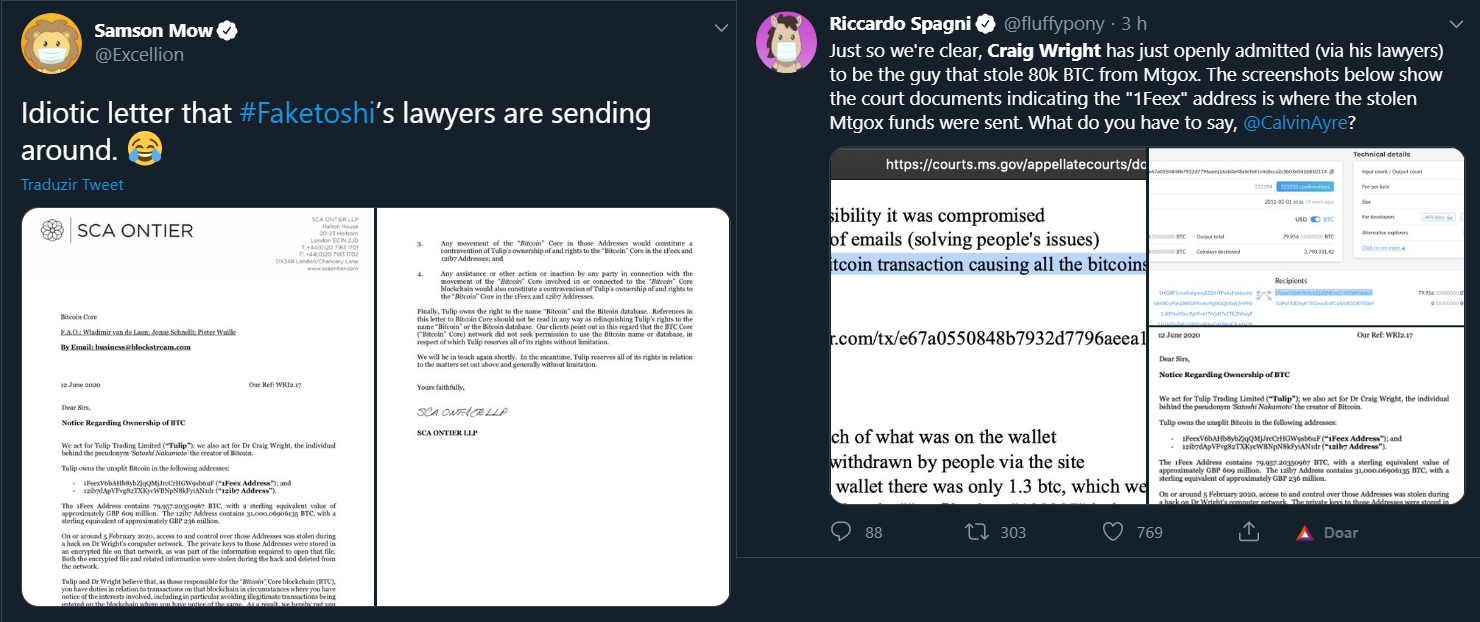Expand 'Click to see more' alternative explorers

(x=1383, y=248)
